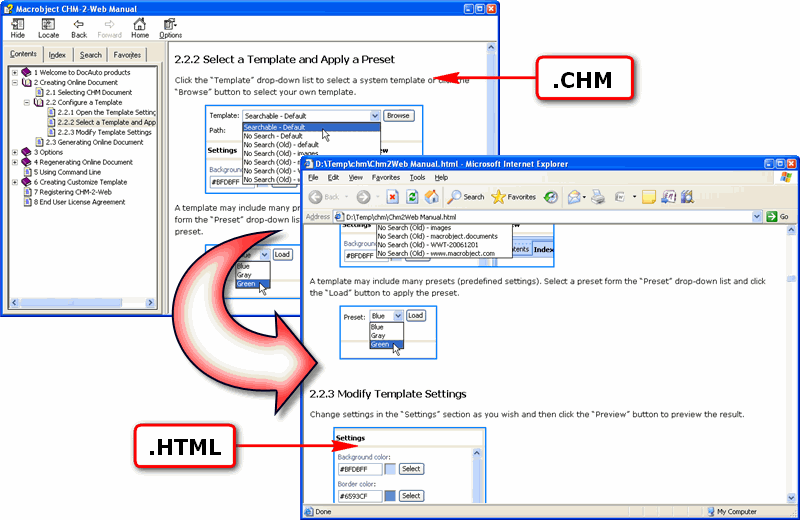Go to Home in the help viewer

click(140, 27)
